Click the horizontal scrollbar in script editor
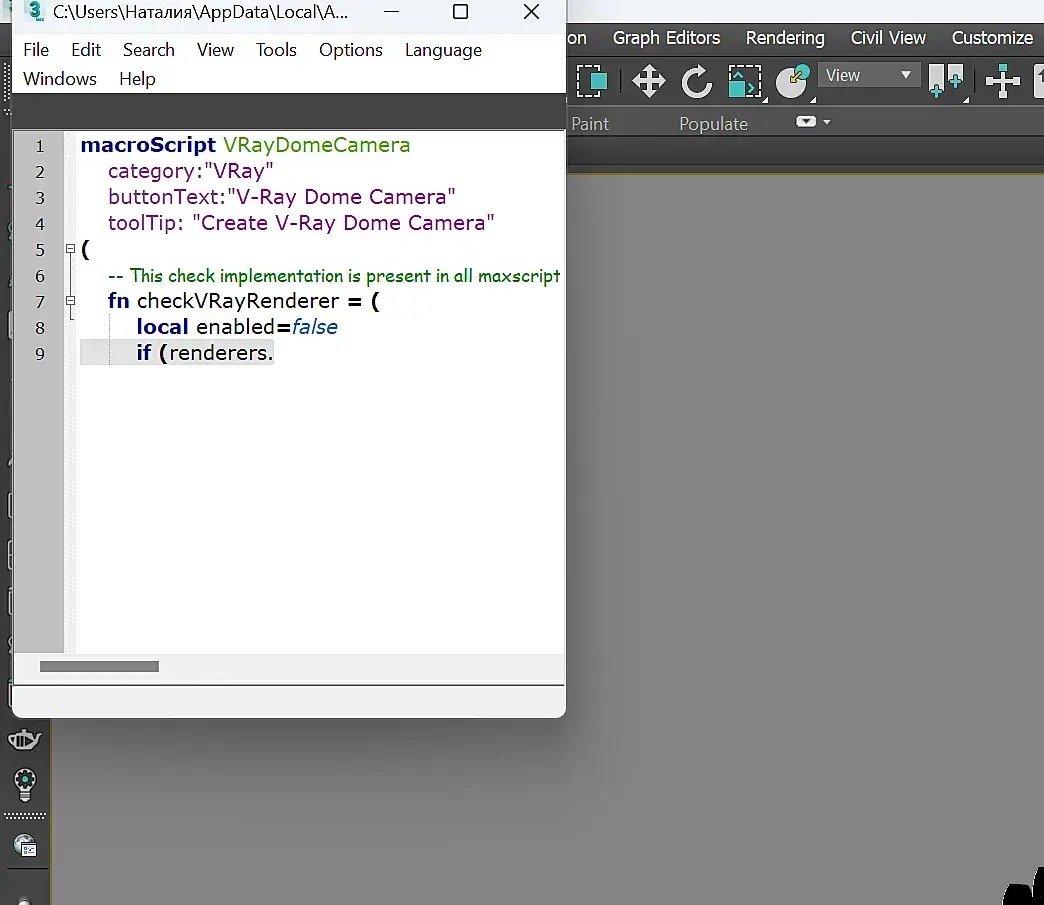Viewport: 1044px width, 905px height. click(99, 667)
